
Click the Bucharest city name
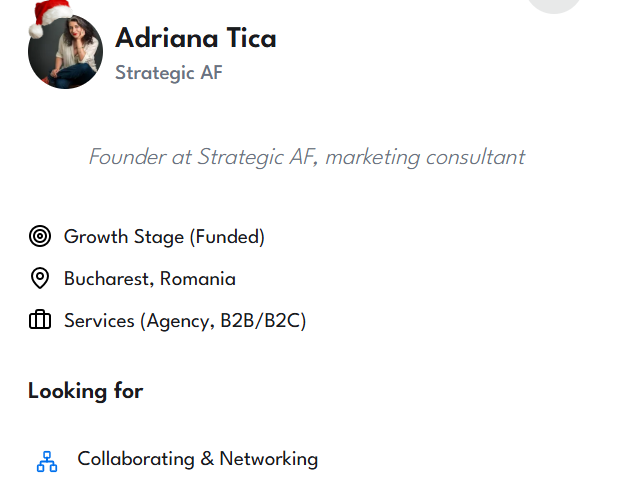coord(106,279)
